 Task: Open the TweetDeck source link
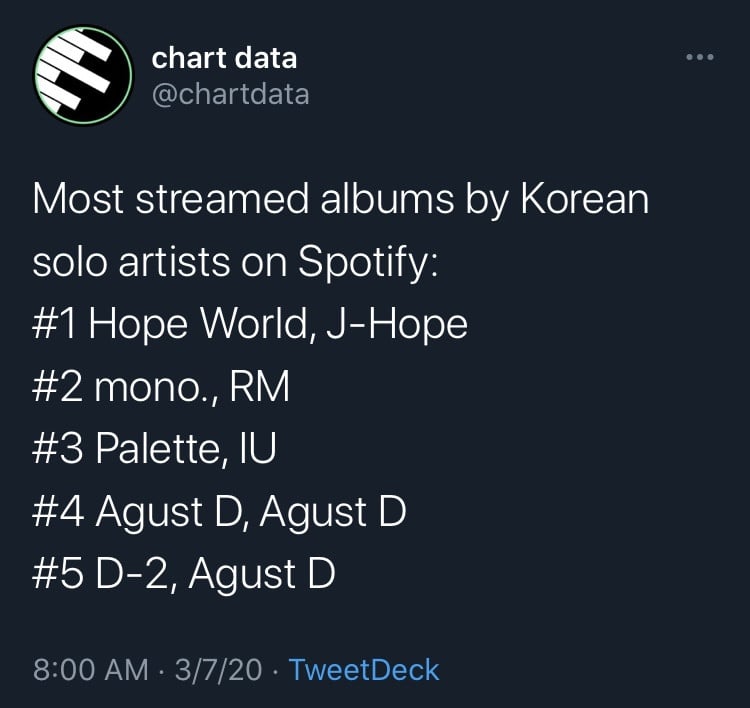pos(364,669)
